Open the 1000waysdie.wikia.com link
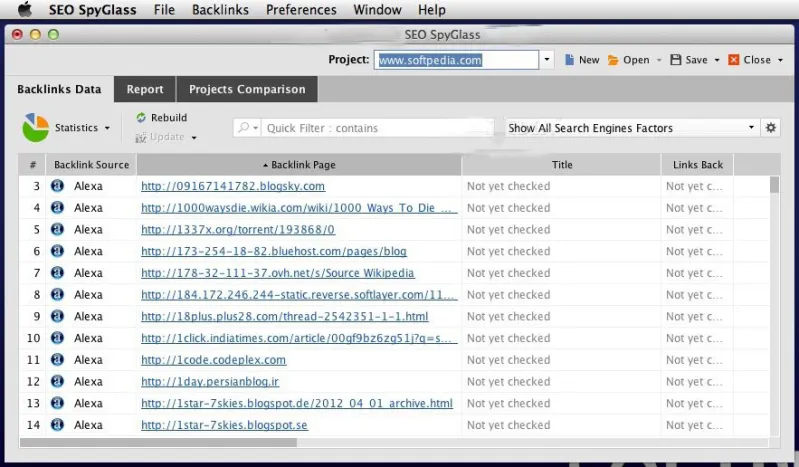 point(299,208)
